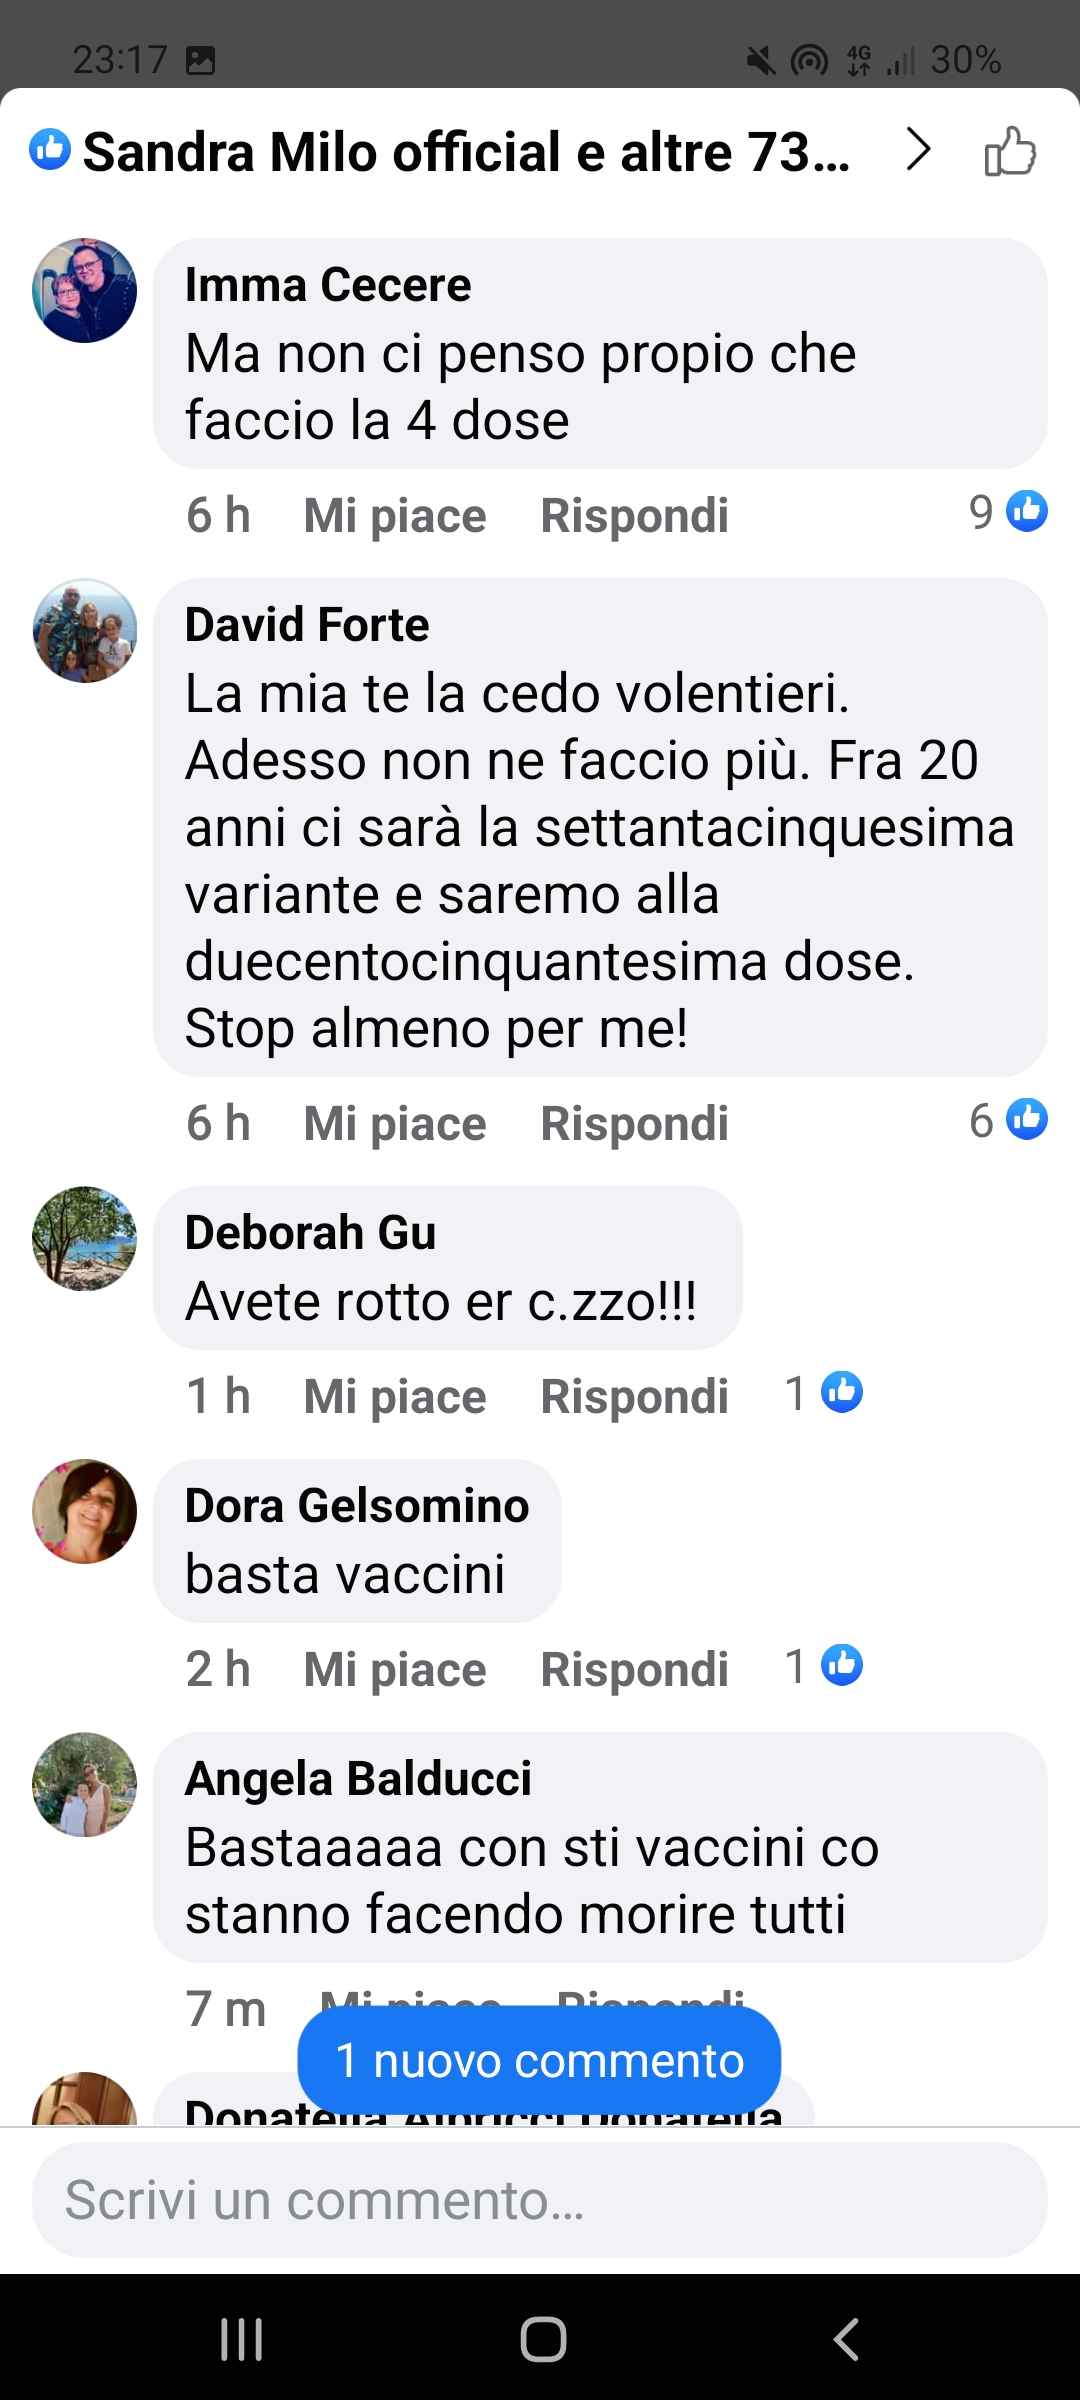Tap the thumbs-up like icon at top right
The width and height of the screenshot is (1080, 2400).
click(x=1010, y=151)
